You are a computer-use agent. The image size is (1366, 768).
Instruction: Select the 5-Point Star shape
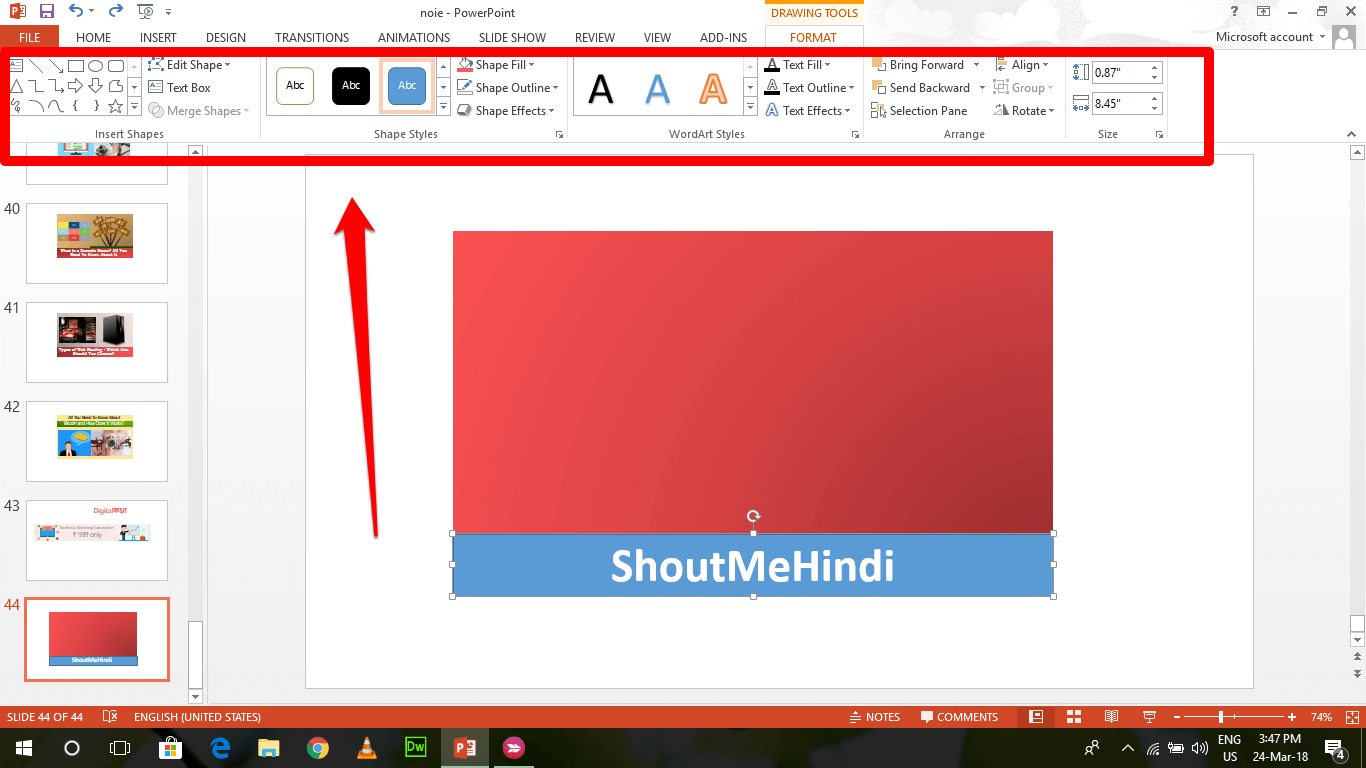pyautogui.click(x=116, y=106)
